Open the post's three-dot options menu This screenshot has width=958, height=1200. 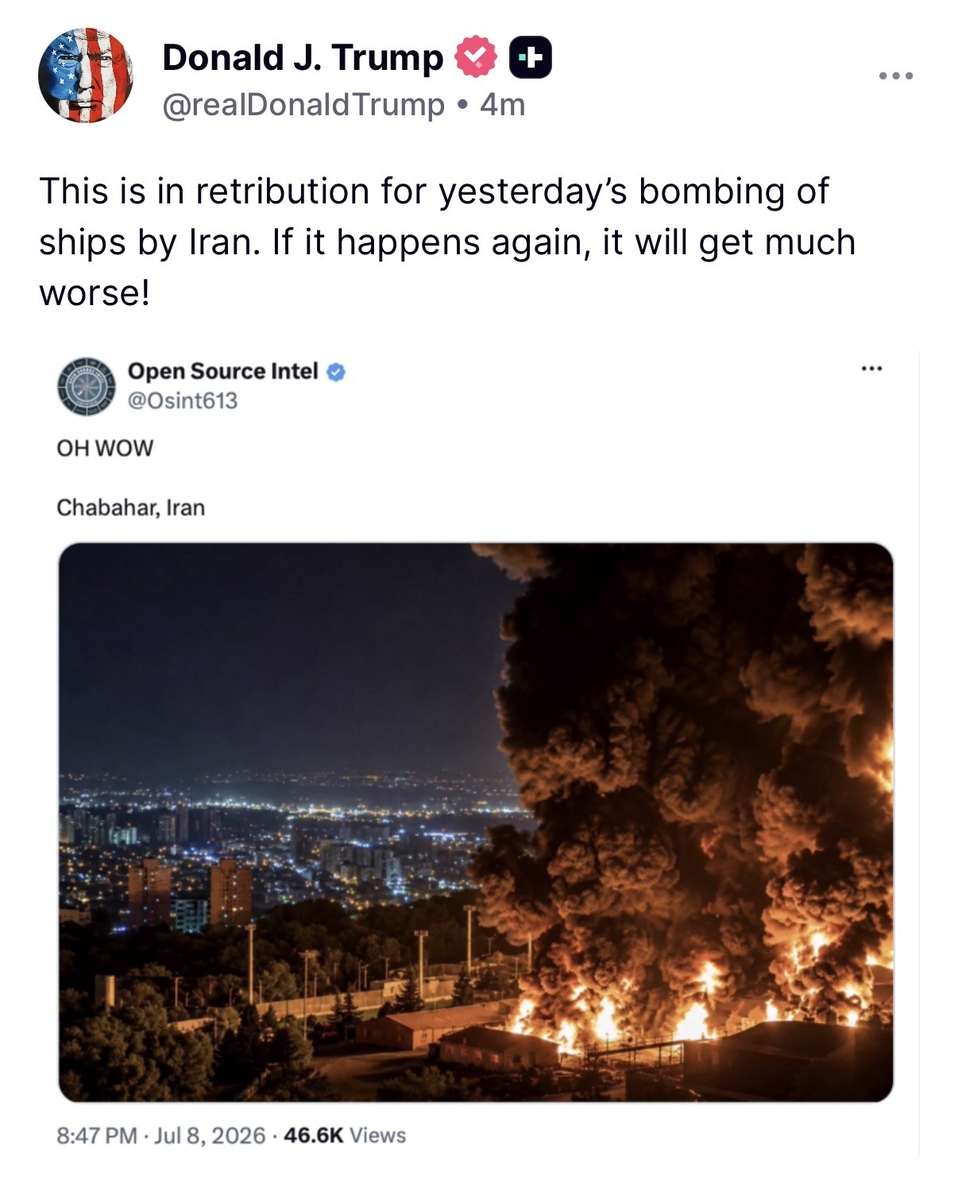[x=895, y=76]
